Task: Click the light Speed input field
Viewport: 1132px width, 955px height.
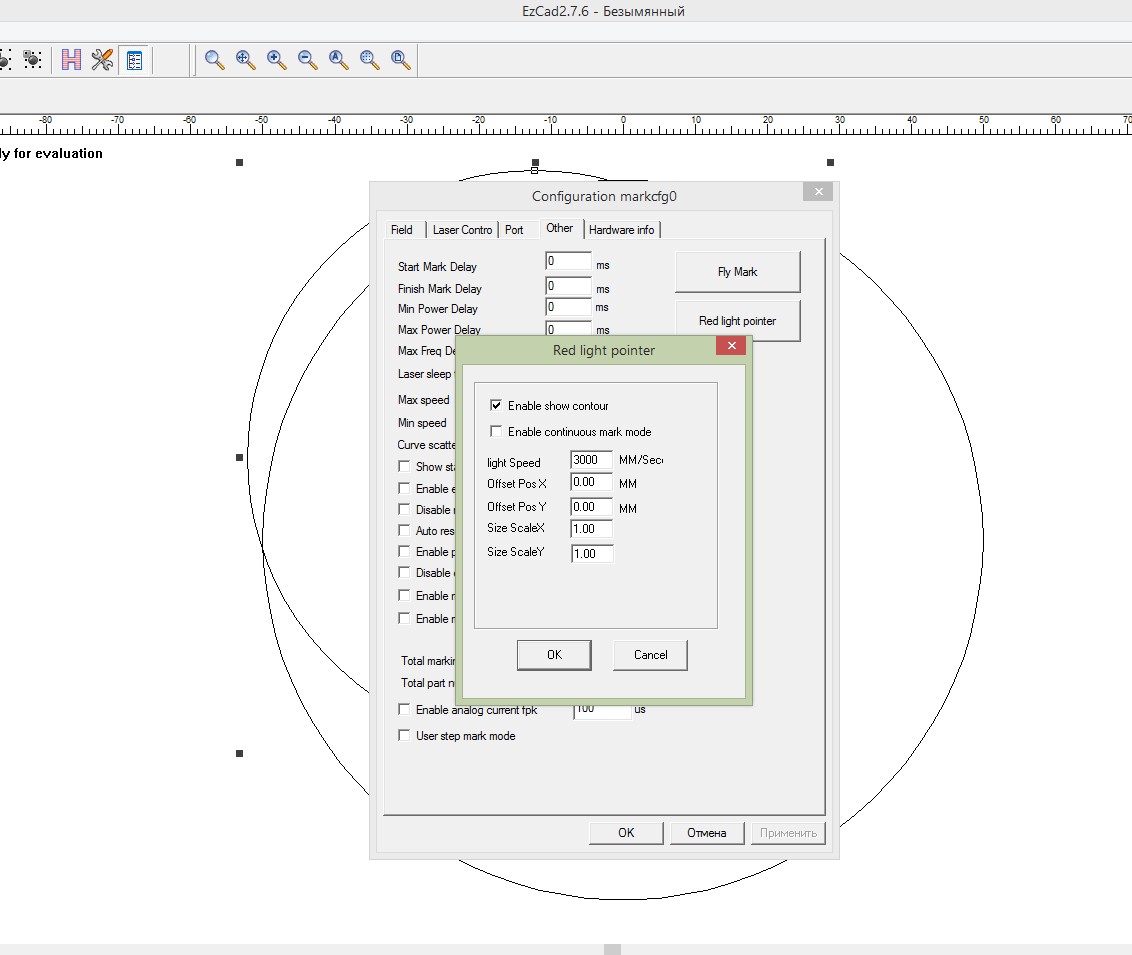Action: point(591,460)
